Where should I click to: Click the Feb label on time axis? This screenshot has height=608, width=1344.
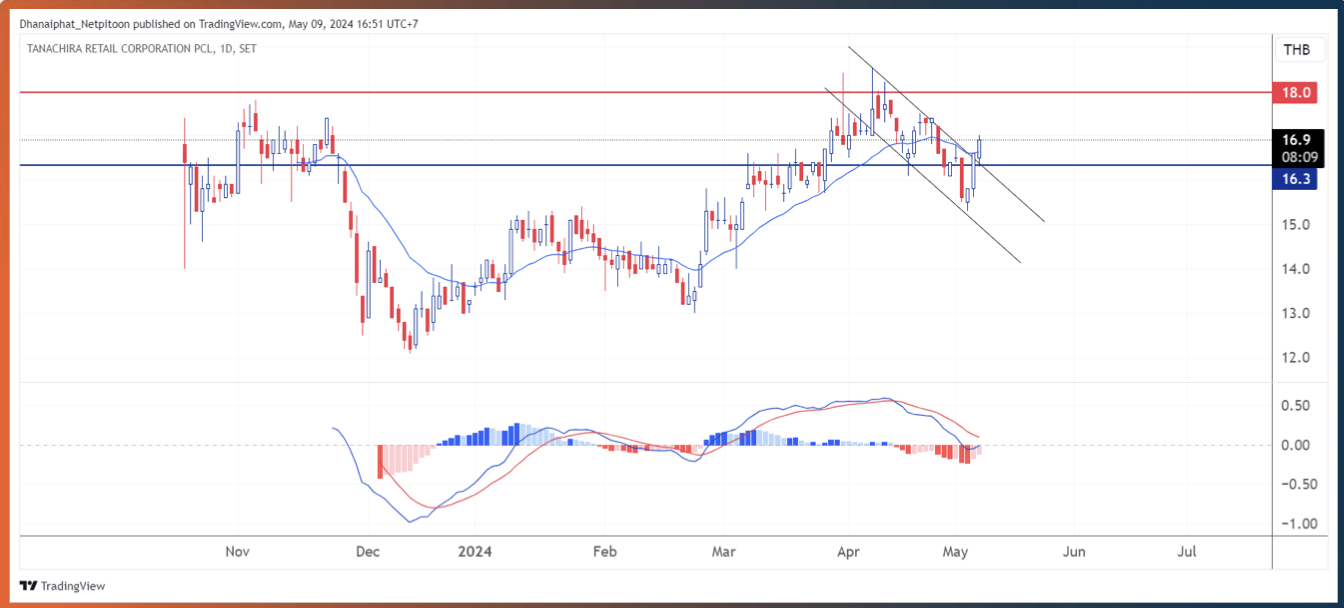point(603,551)
